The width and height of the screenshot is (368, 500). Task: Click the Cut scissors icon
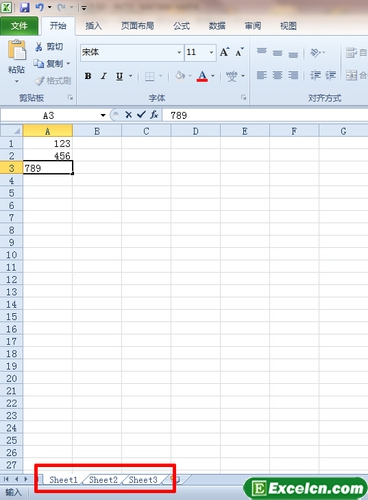(39, 47)
